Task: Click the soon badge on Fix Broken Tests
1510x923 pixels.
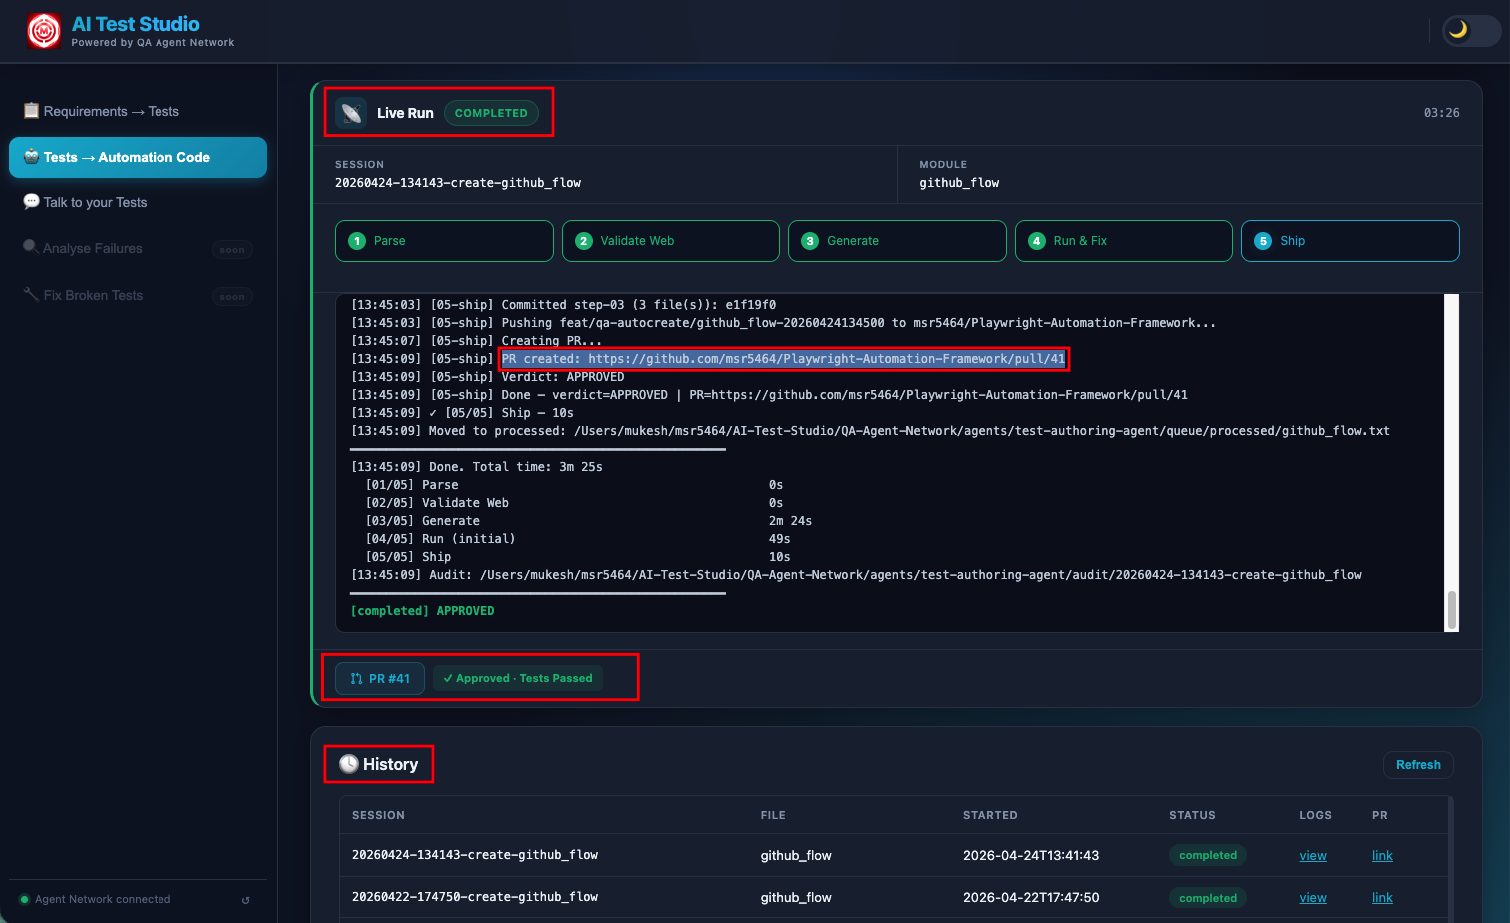Action: pyautogui.click(x=232, y=297)
